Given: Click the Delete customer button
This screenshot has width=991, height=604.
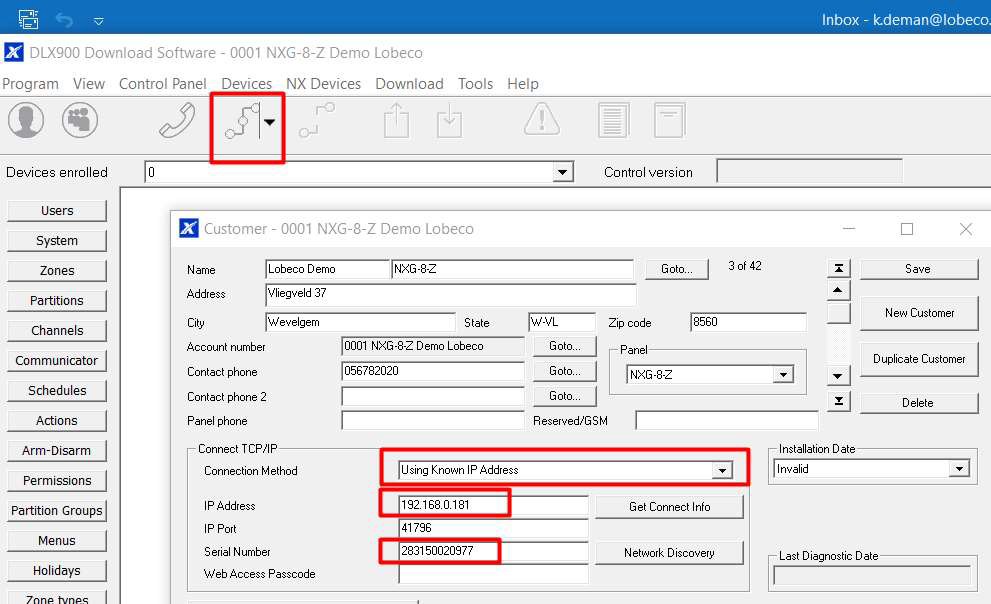Looking at the screenshot, I should point(918,403).
